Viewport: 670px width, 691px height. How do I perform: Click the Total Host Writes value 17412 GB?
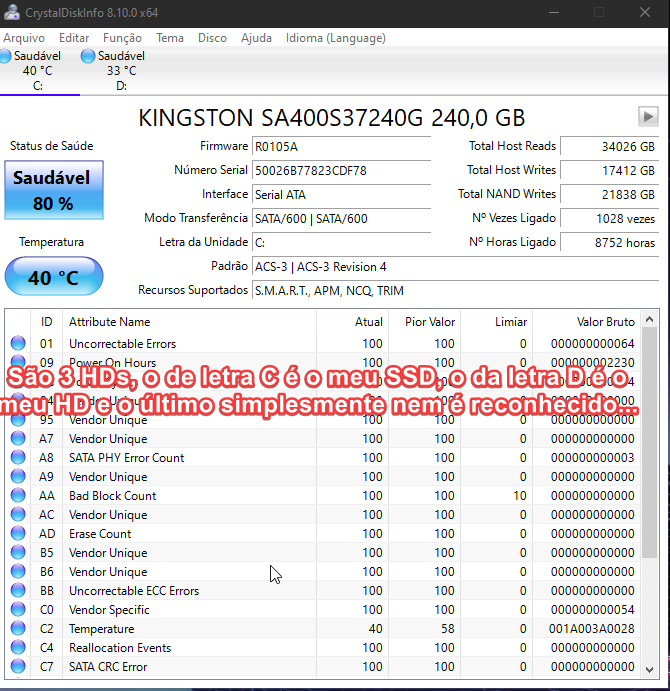coord(609,171)
